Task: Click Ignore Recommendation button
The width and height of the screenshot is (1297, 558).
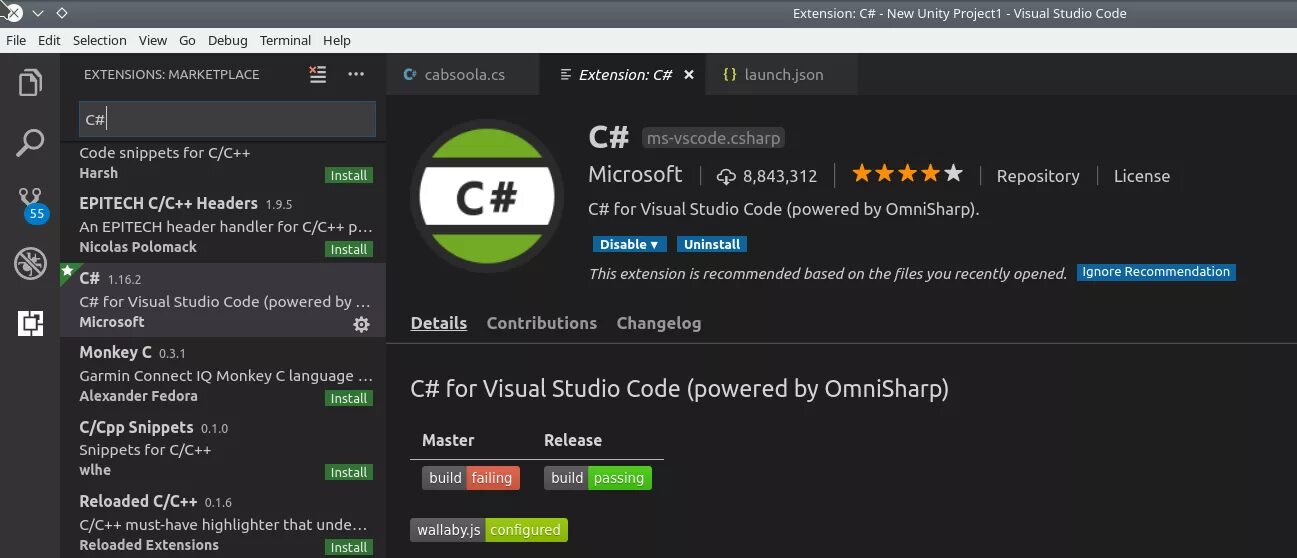Action: (x=1156, y=272)
